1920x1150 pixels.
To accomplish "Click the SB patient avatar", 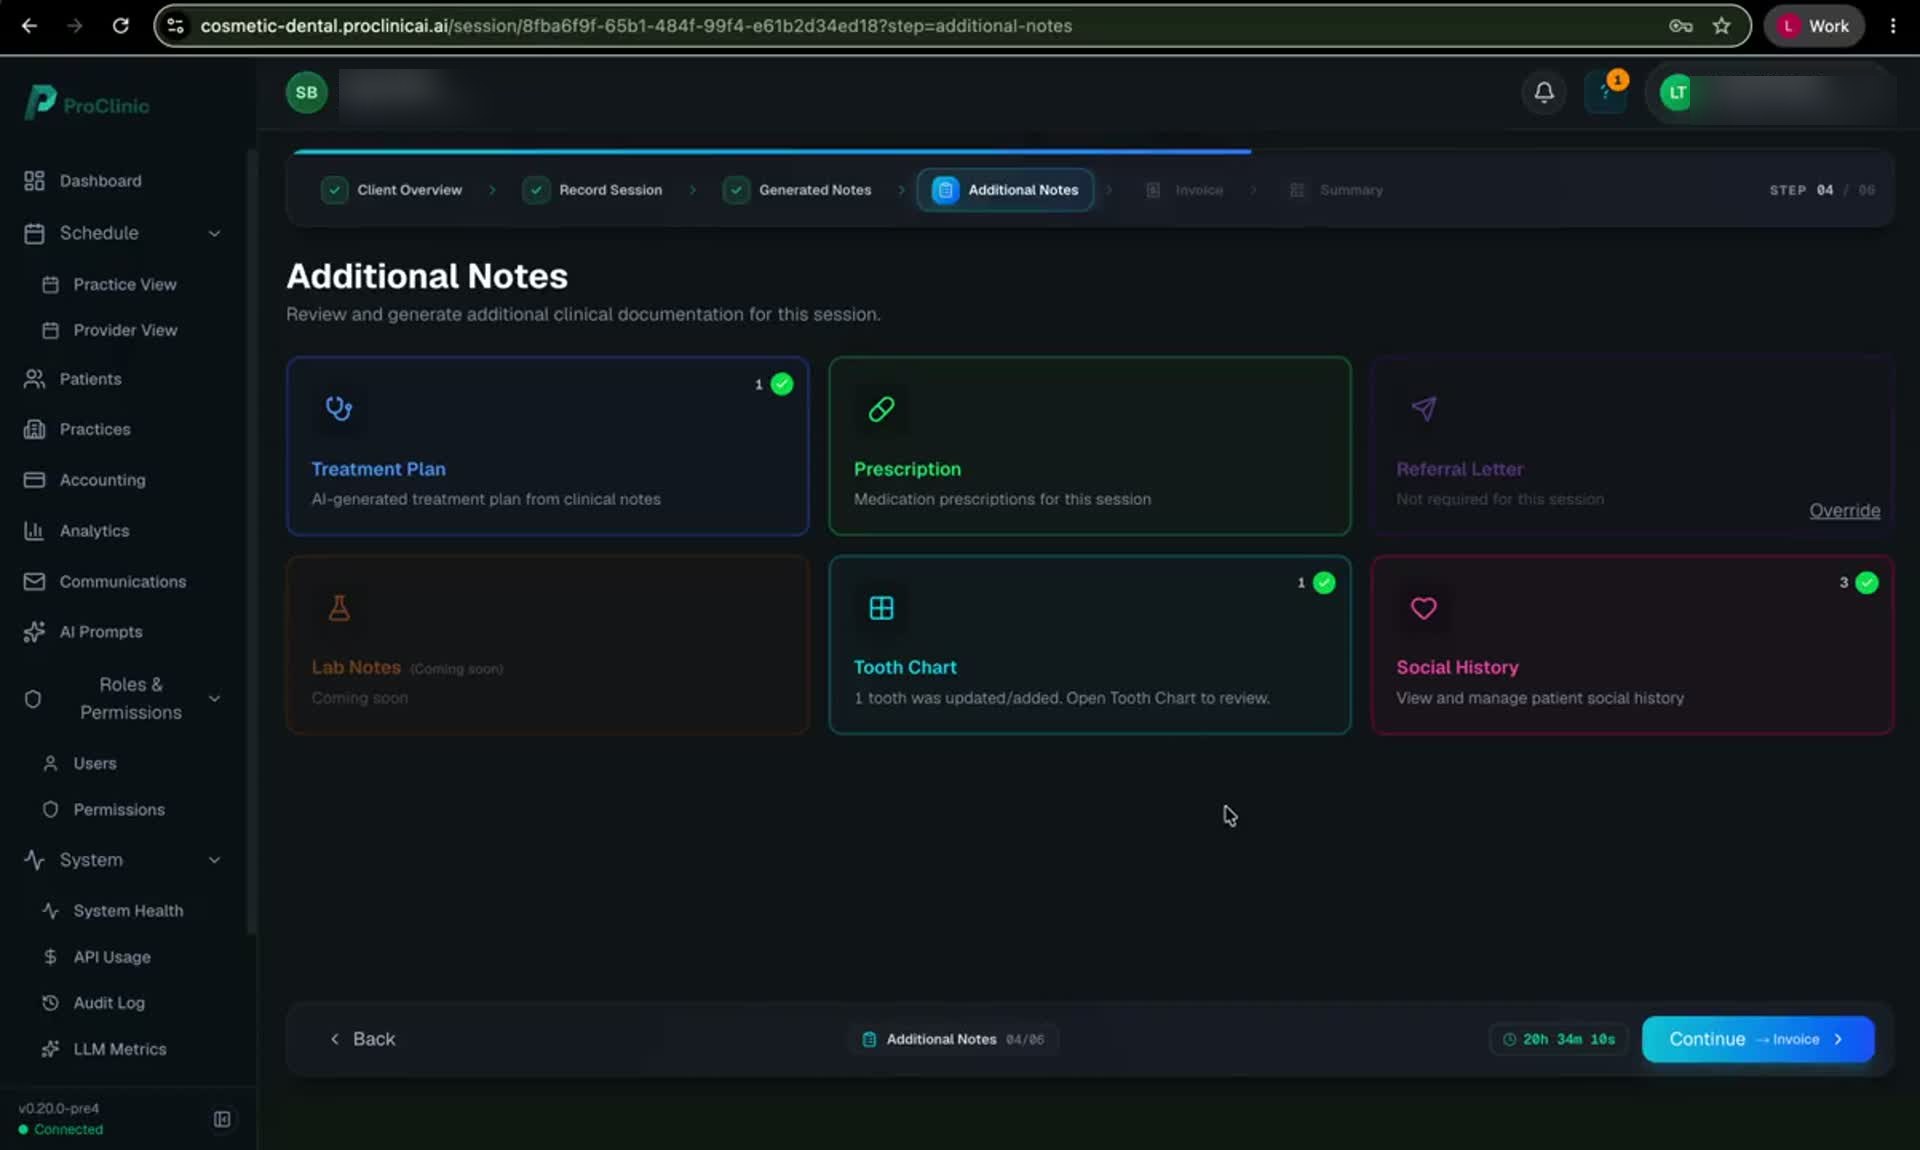I will (306, 92).
